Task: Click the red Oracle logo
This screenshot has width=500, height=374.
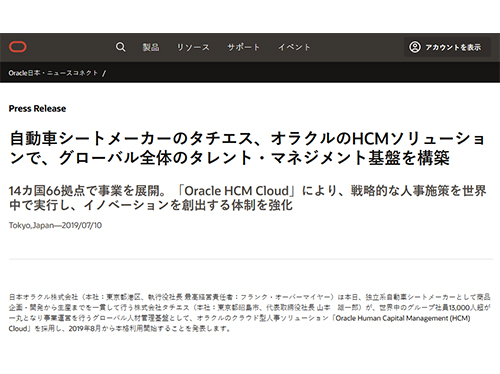Action: (x=18, y=47)
